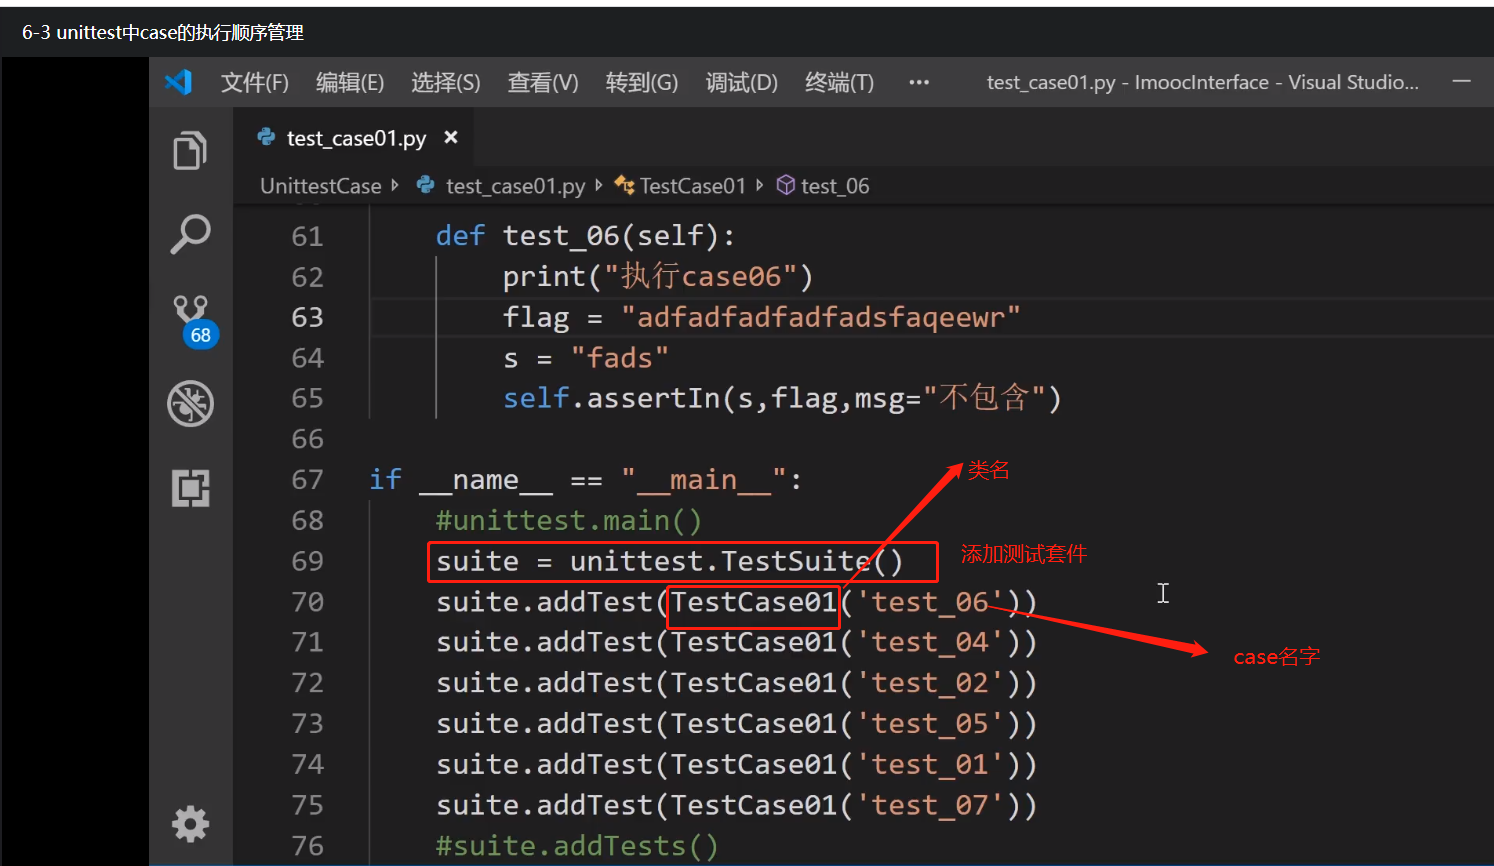Click line number 69 in the gutter
This screenshot has width=1494, height=866.
307,561
